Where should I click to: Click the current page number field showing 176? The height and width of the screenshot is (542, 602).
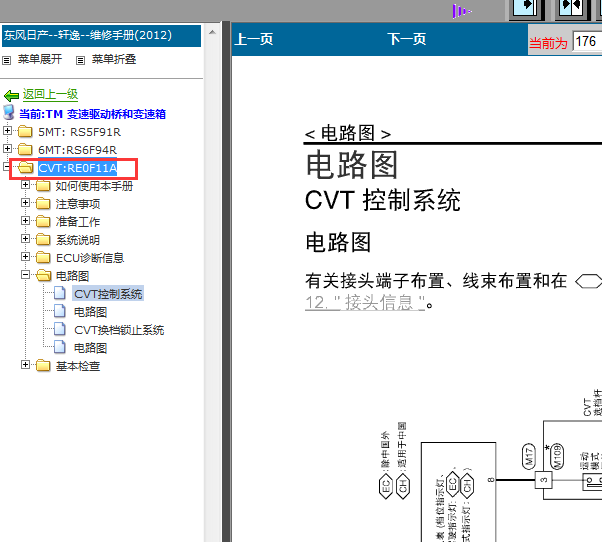tap(587, 41)
